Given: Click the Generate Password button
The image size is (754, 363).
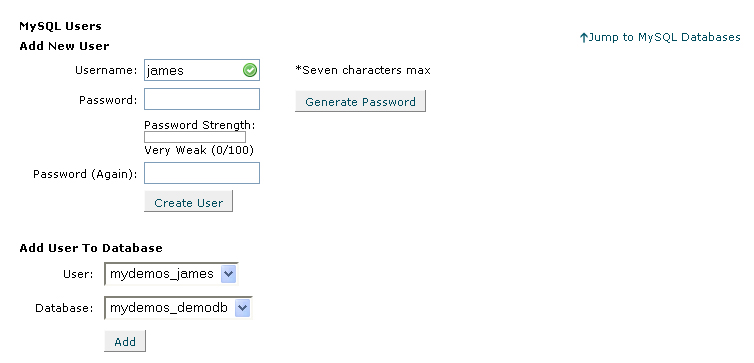Looking at the screenshot, I should (x=360, y=101).
